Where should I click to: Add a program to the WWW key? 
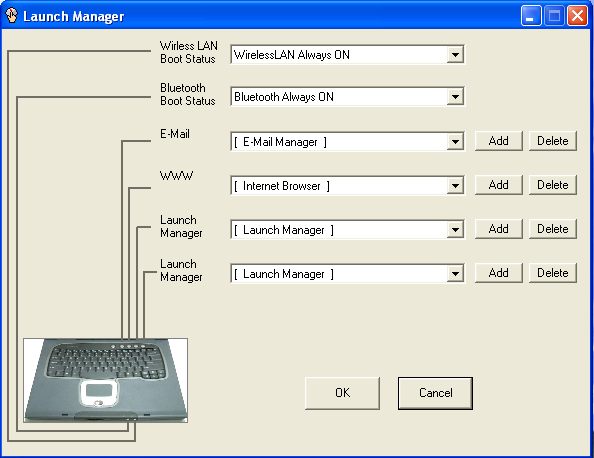499,185
